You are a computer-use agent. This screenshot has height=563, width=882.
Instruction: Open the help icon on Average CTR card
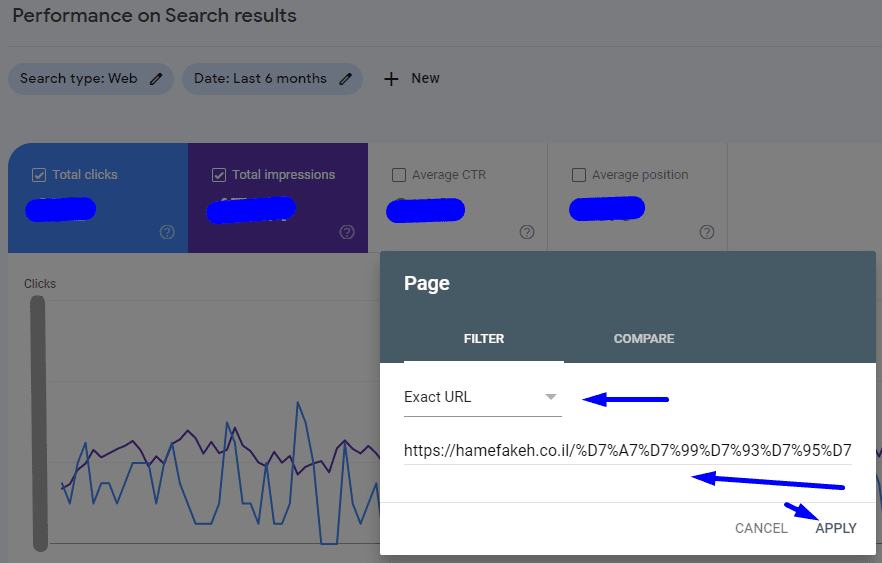tap(527, 232)
